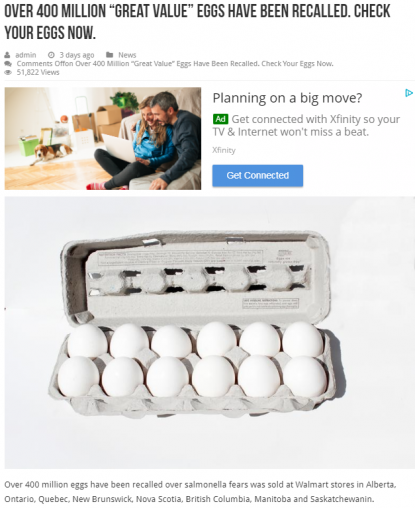The height and width of the screenshot is (508, 415).
Task: Click the folder icon beside News
Action: coord(109,55)
